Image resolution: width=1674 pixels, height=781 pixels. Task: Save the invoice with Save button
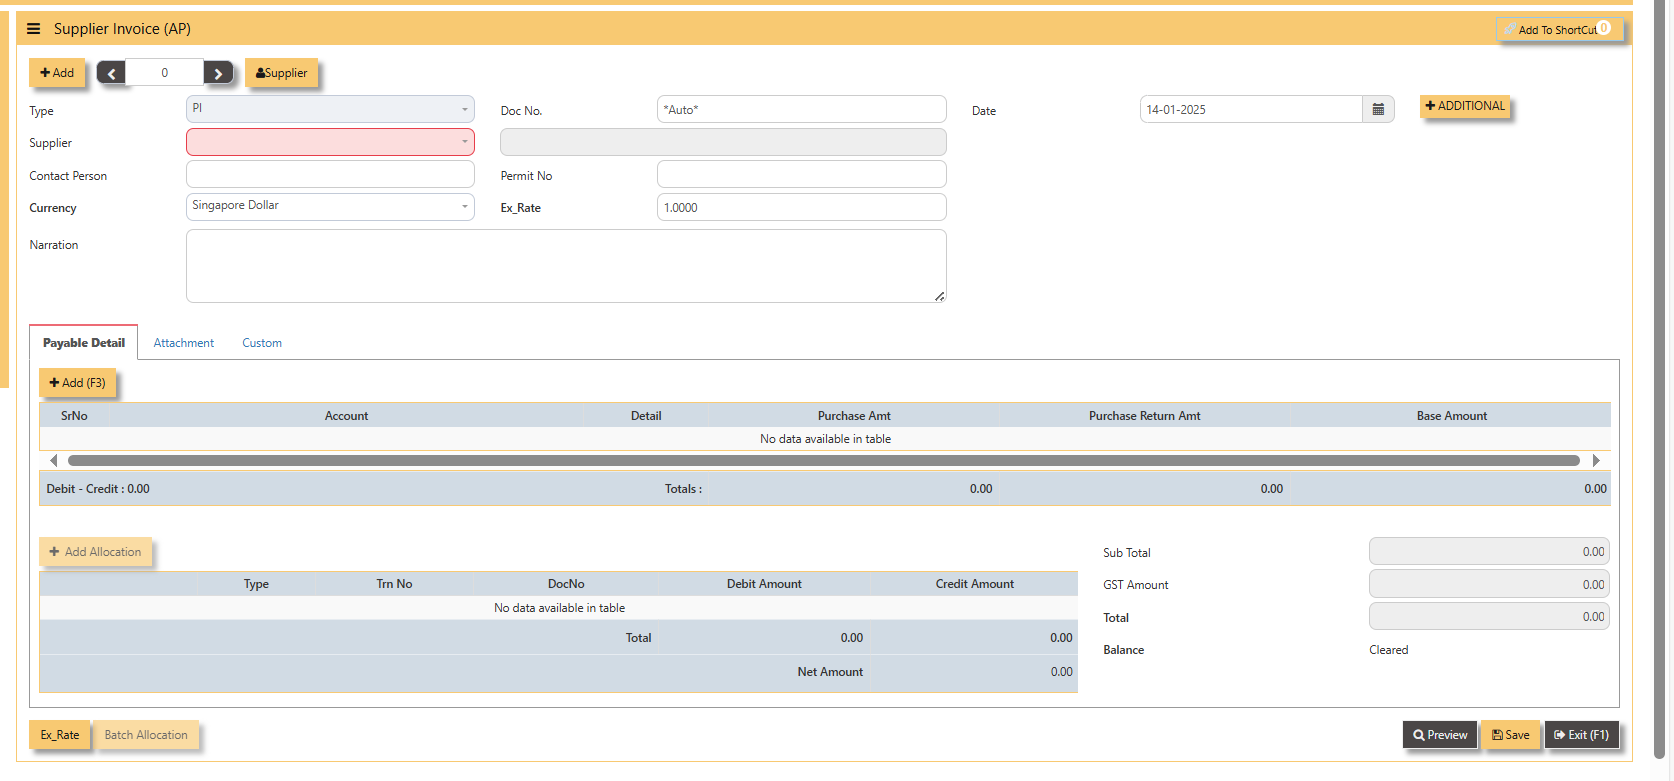point(1510,735)
